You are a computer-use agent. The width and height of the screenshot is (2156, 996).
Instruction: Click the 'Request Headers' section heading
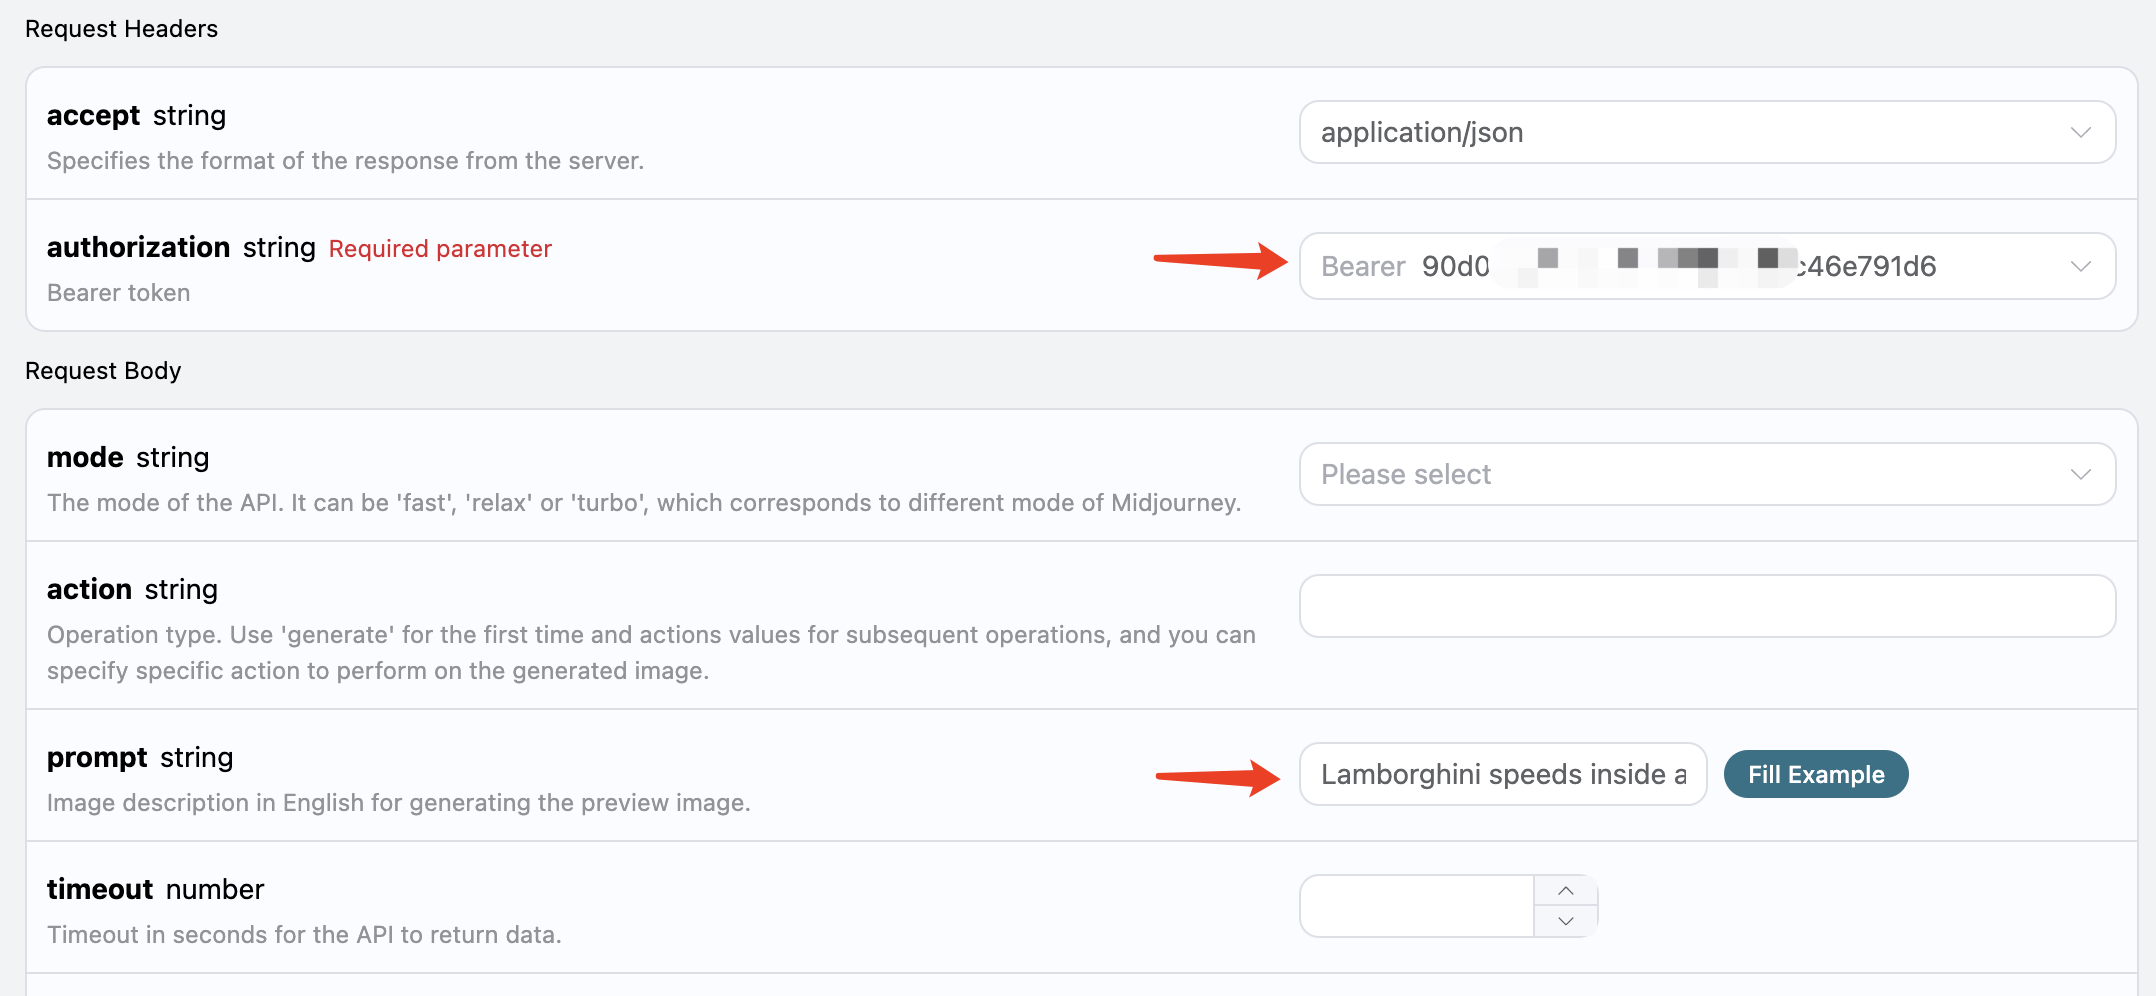click(x=121, y=29)
